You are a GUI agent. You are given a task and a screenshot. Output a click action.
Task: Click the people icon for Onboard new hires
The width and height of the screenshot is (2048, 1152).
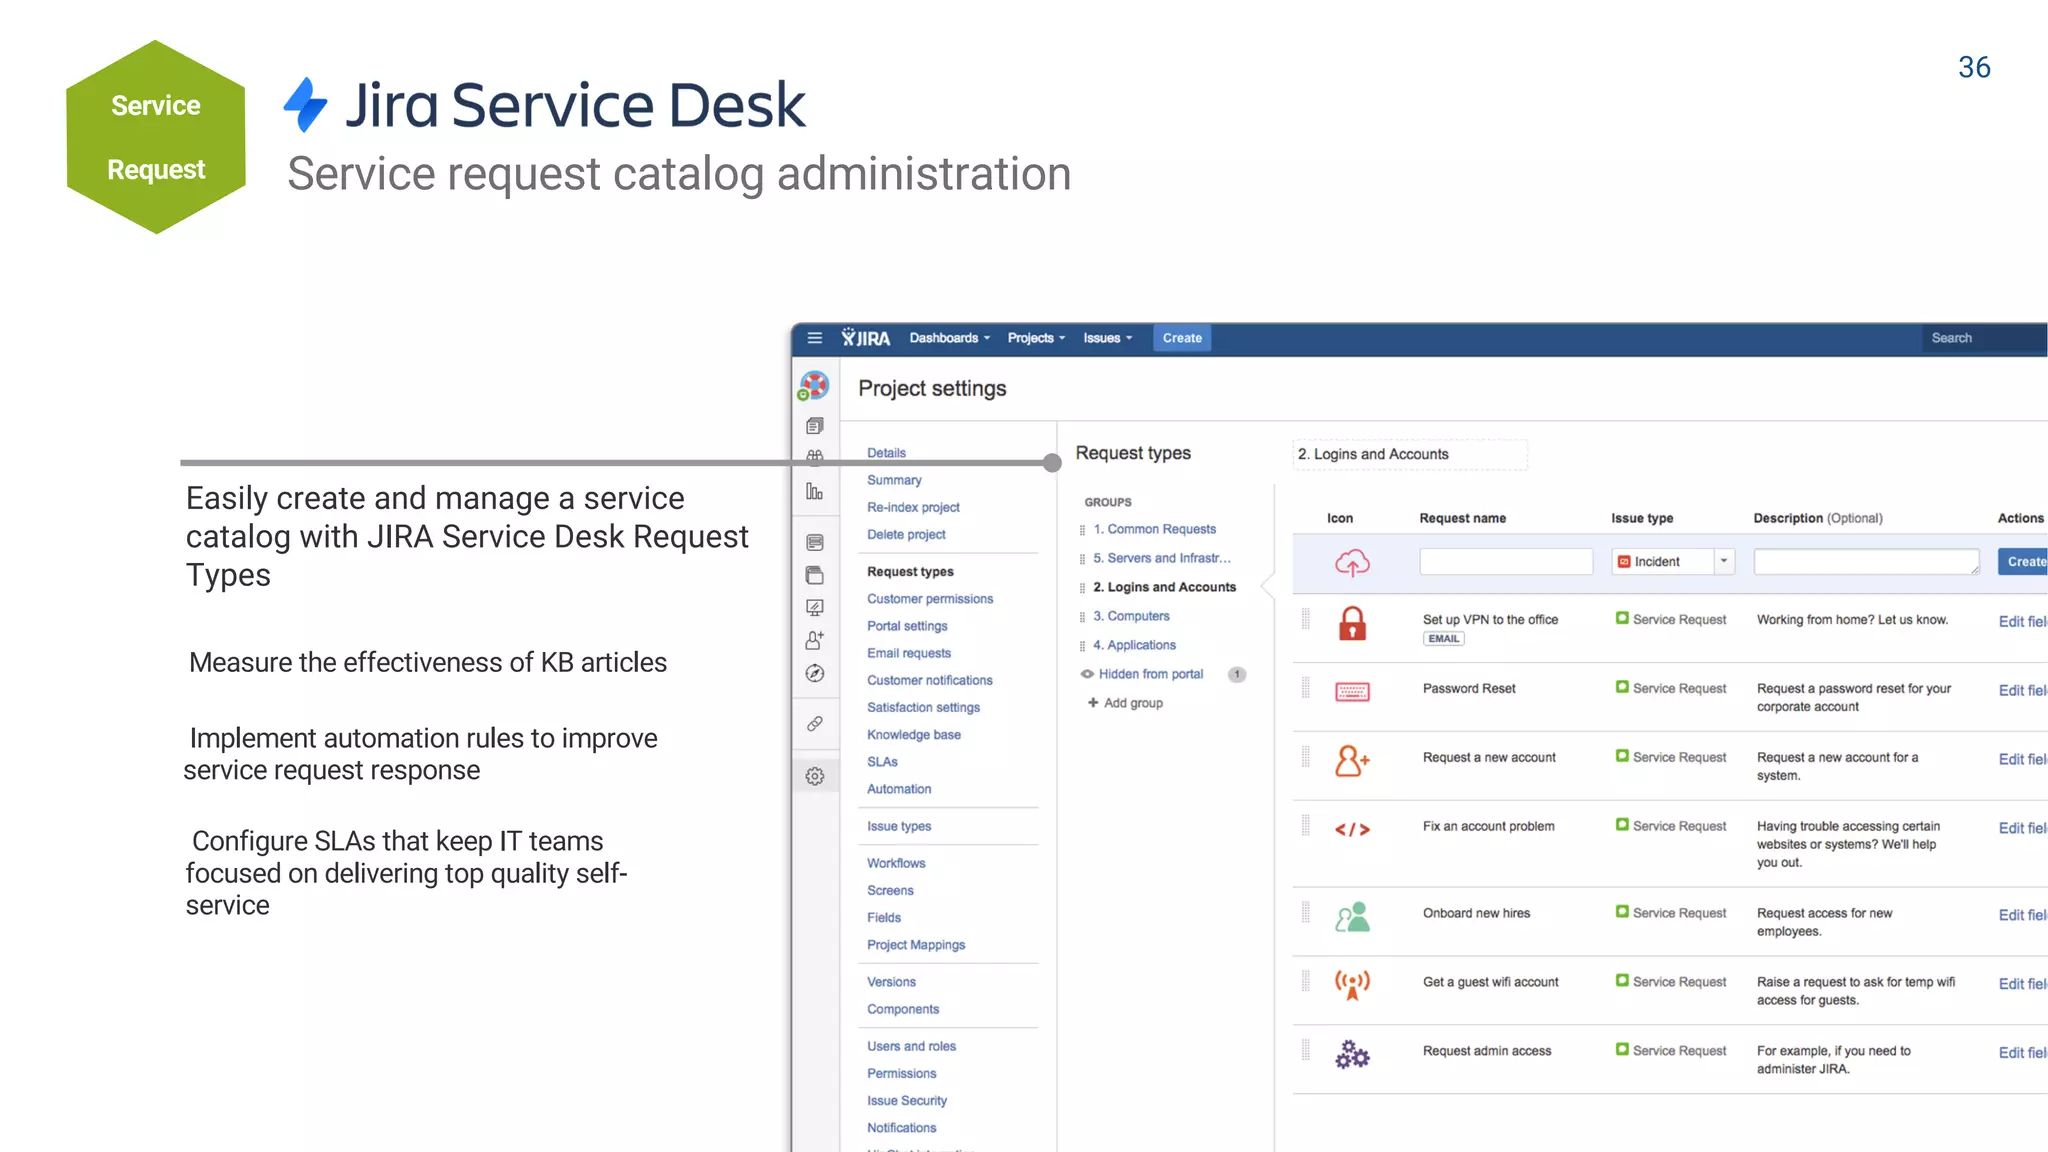[1352, 917]
